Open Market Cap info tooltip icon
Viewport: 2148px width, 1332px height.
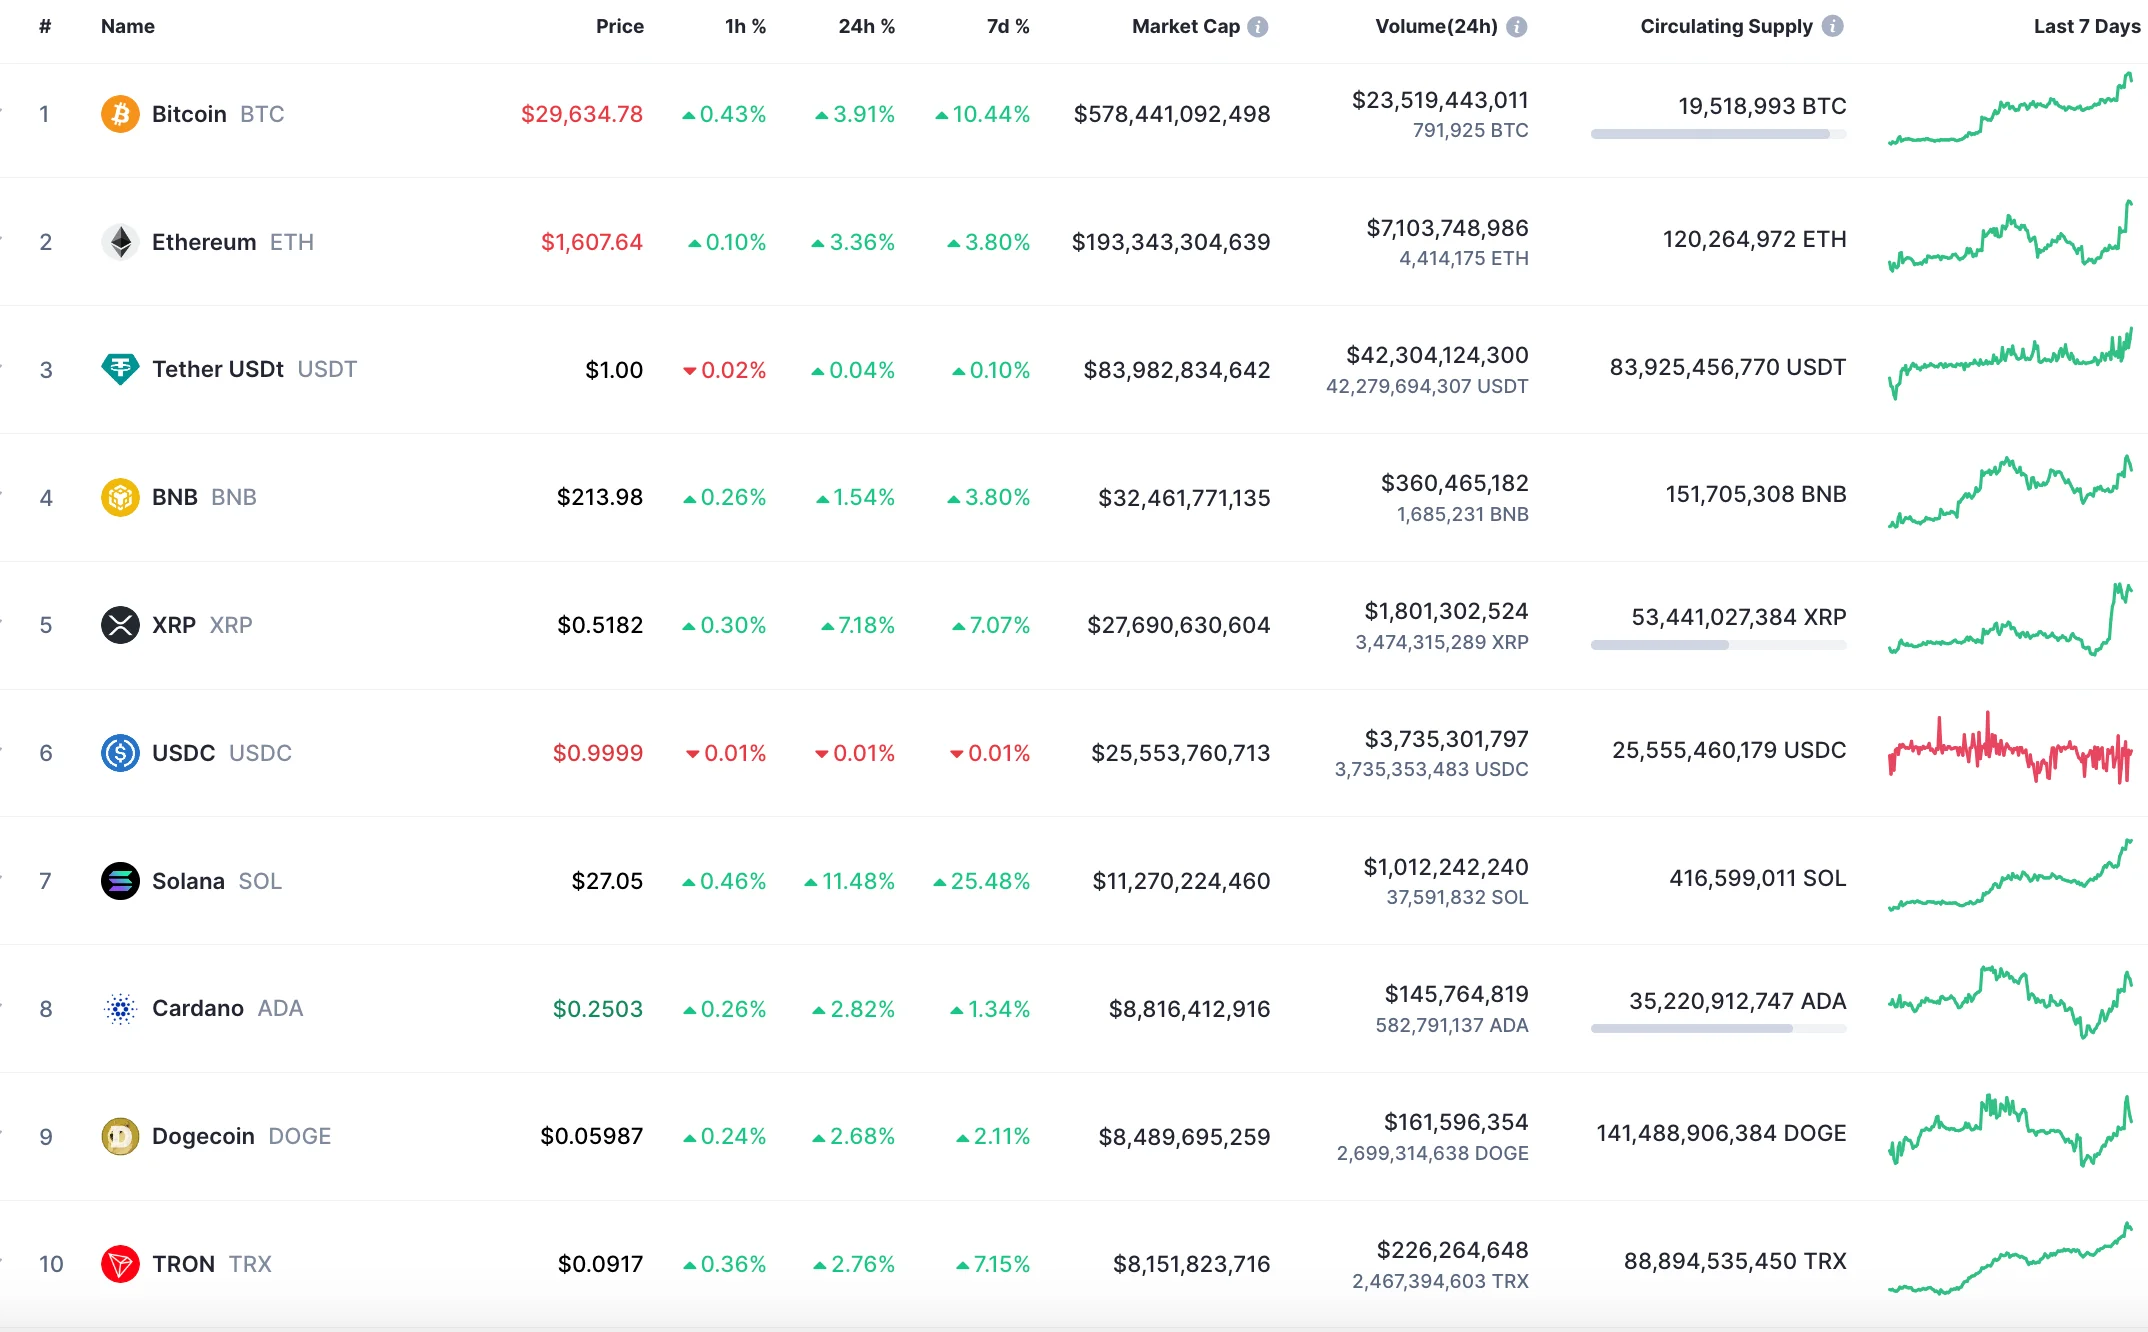click(x=1258, y=27)
